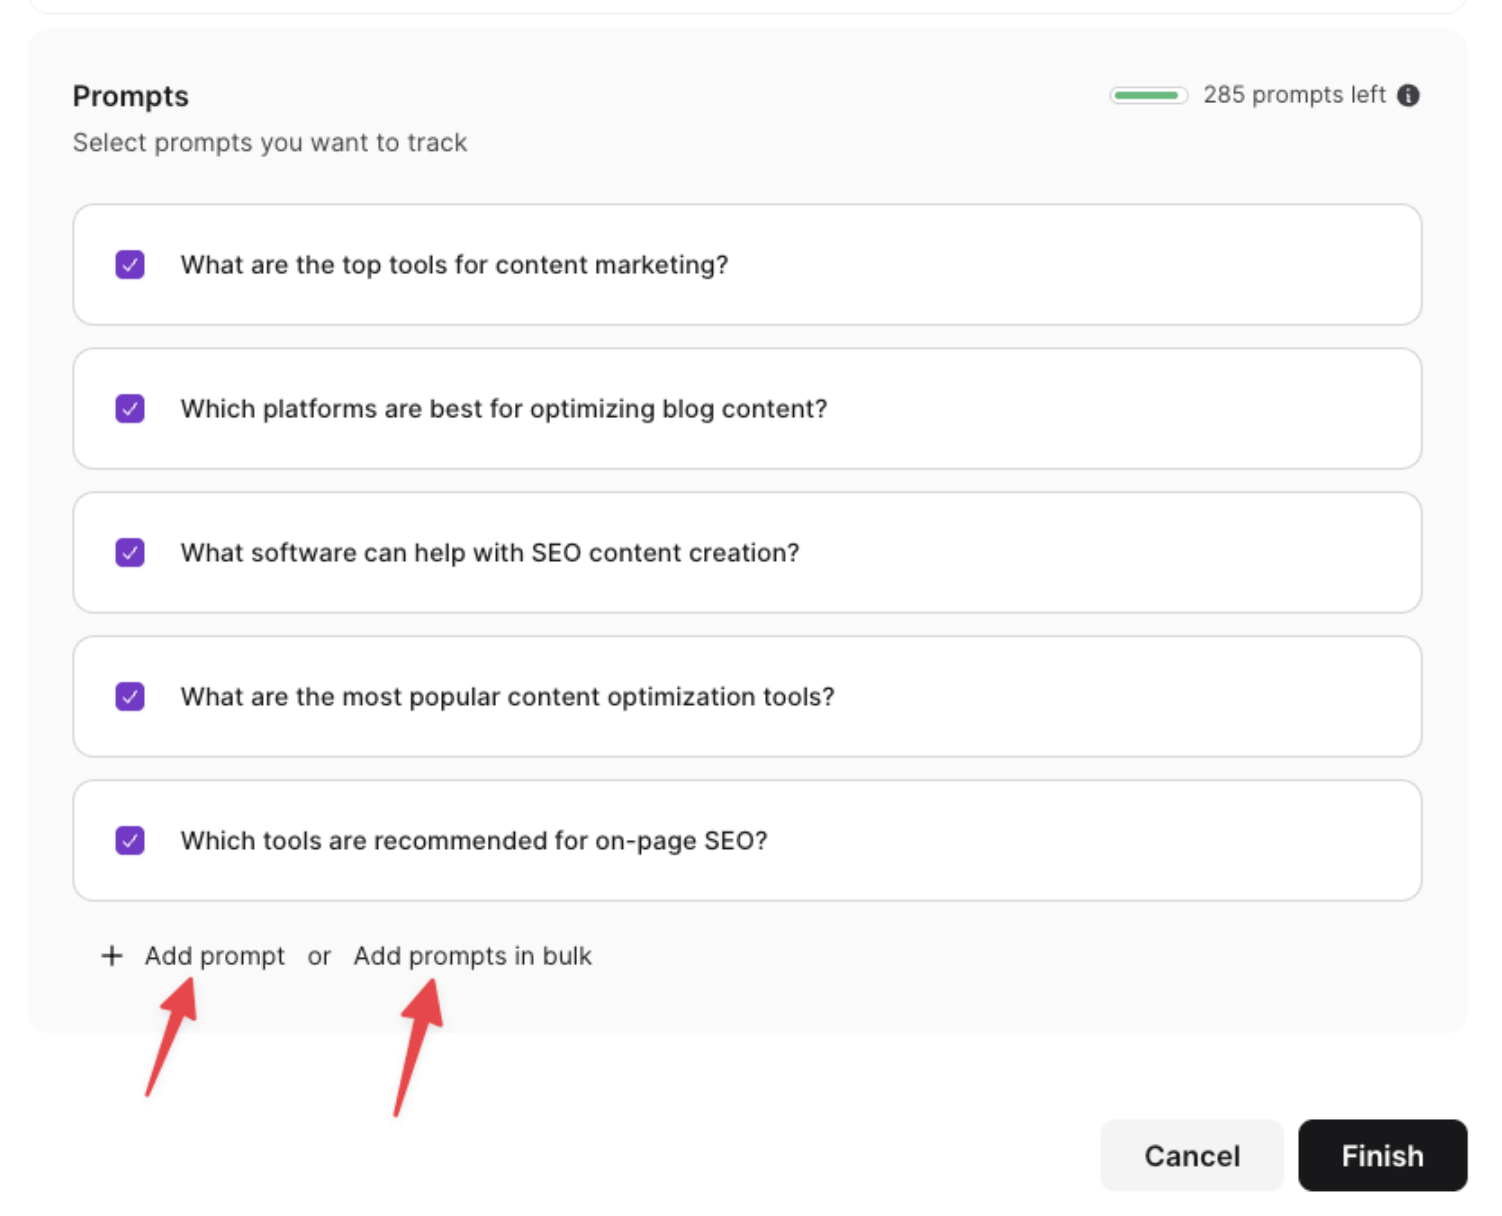The image size is (1502, 1216).
Task: Click the text 'What software can help with SEO content creation?'
Action: click(490, 553)
